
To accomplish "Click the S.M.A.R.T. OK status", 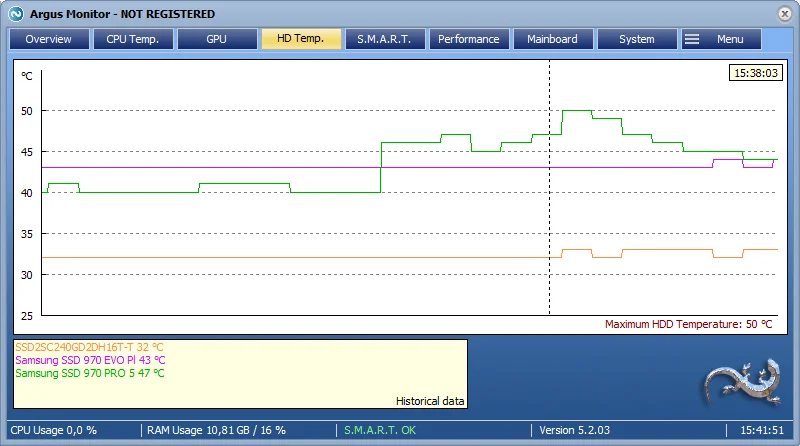I will tap(380, 430).
